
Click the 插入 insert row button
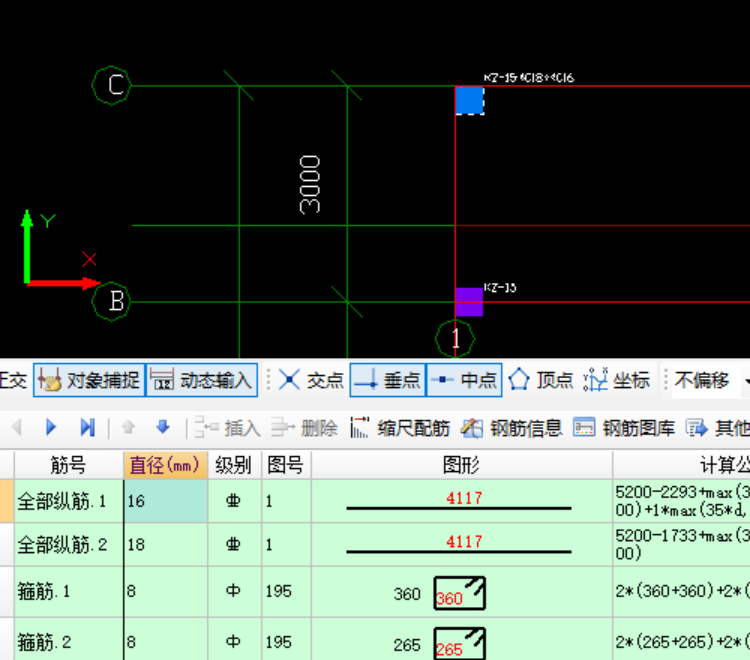228,428
